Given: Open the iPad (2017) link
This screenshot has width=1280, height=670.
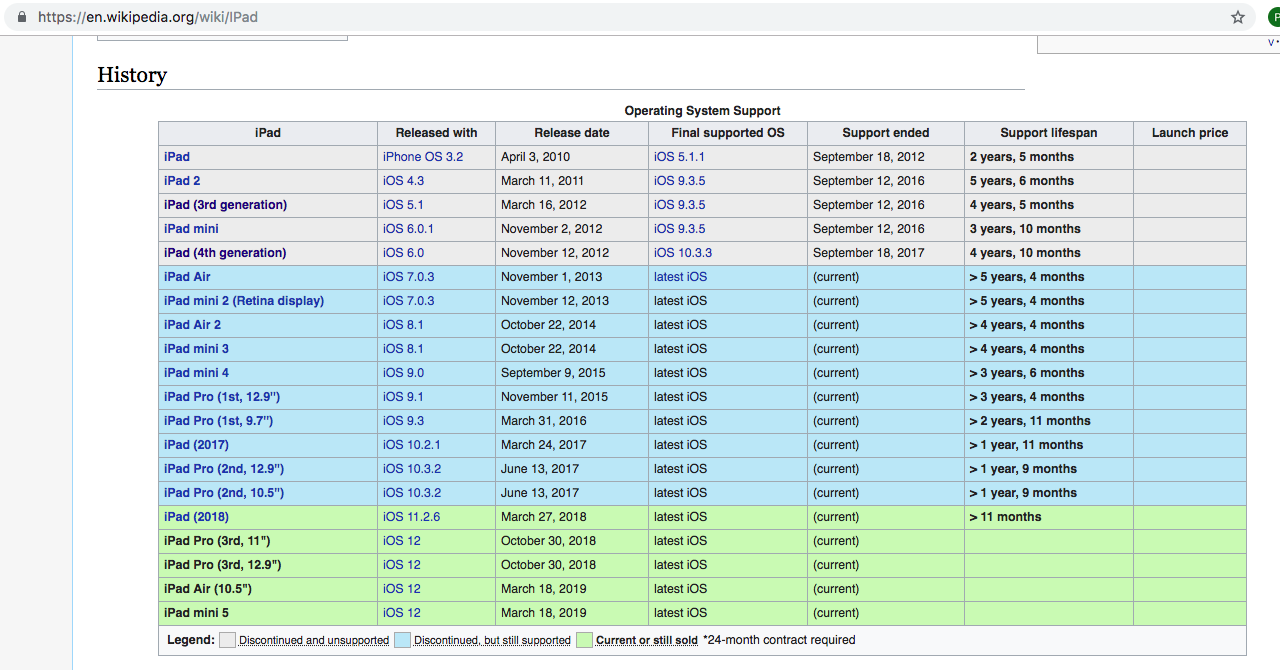Looking at the screenshot, I should pyautogui.click(x=196, y=445).
